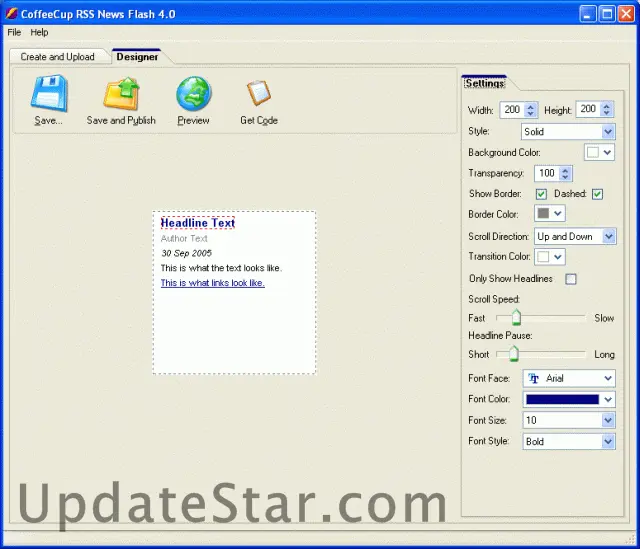Toggle the Dashed border checkbox
This screenshot has height=549, width=640.
[597, 194]
